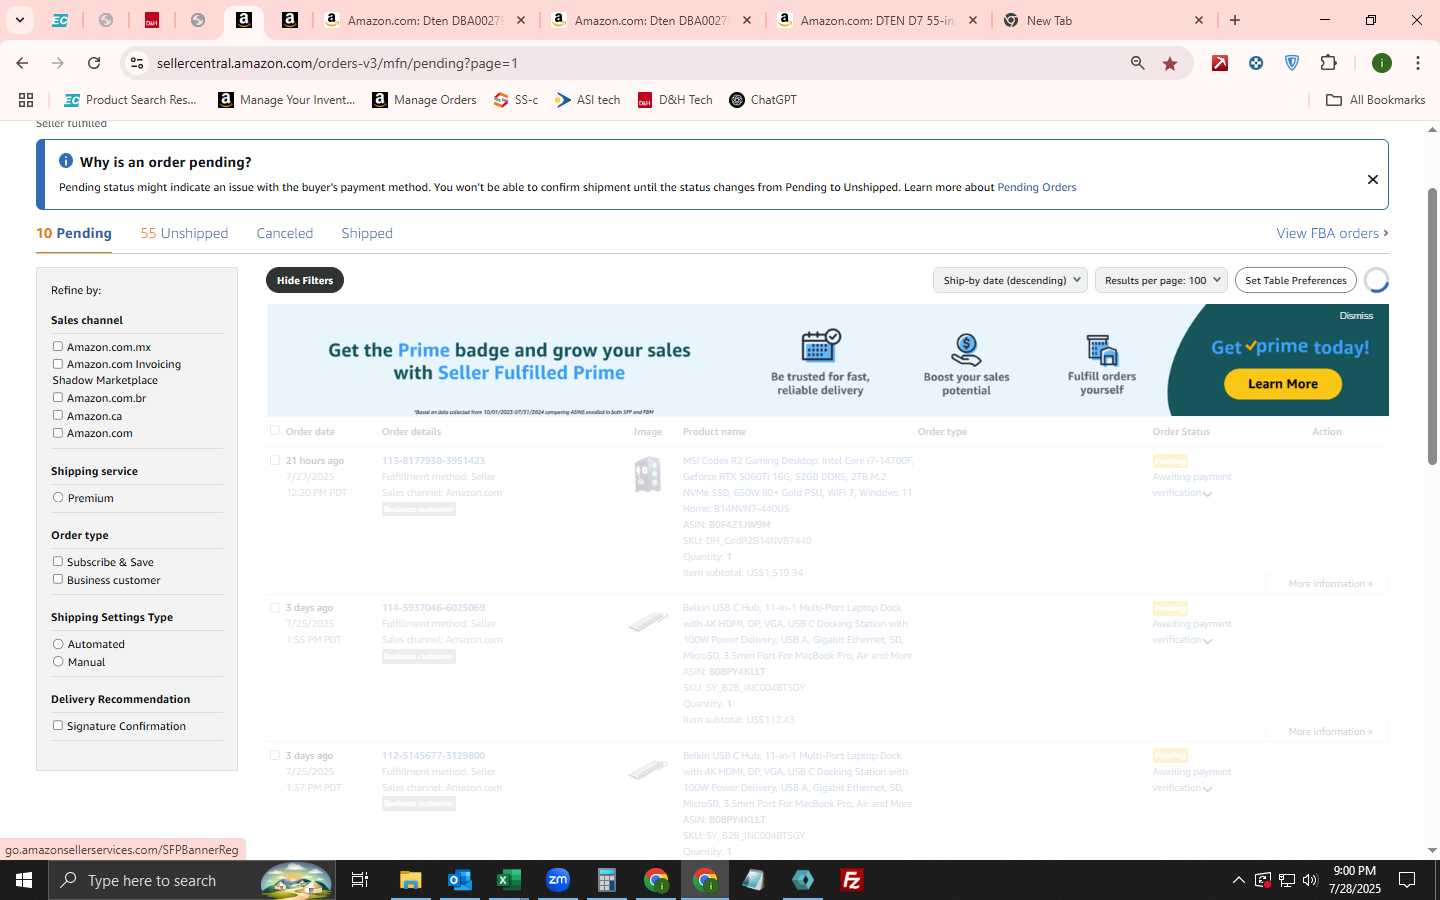
Task: Click the Windows Start button
Action: [x=24, y=880]
